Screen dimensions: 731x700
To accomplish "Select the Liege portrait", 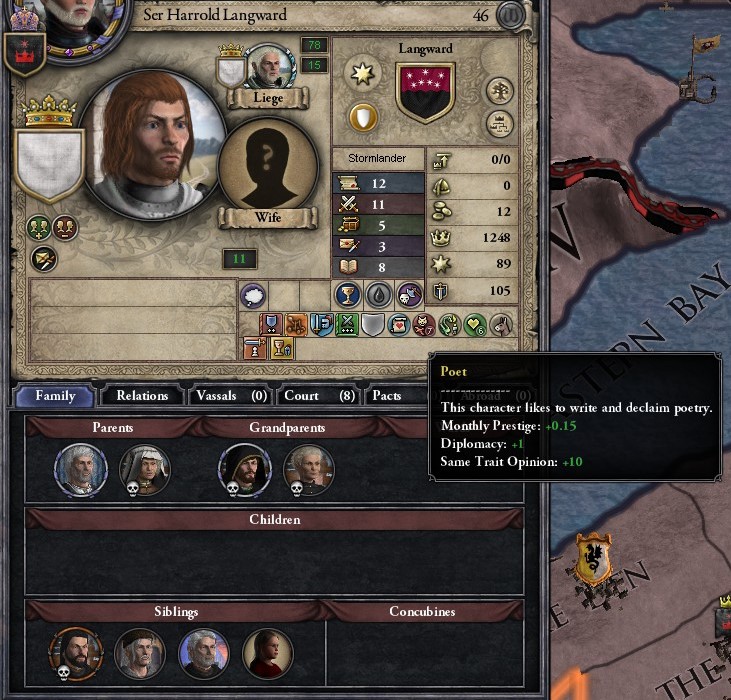I will coord(269,67).
